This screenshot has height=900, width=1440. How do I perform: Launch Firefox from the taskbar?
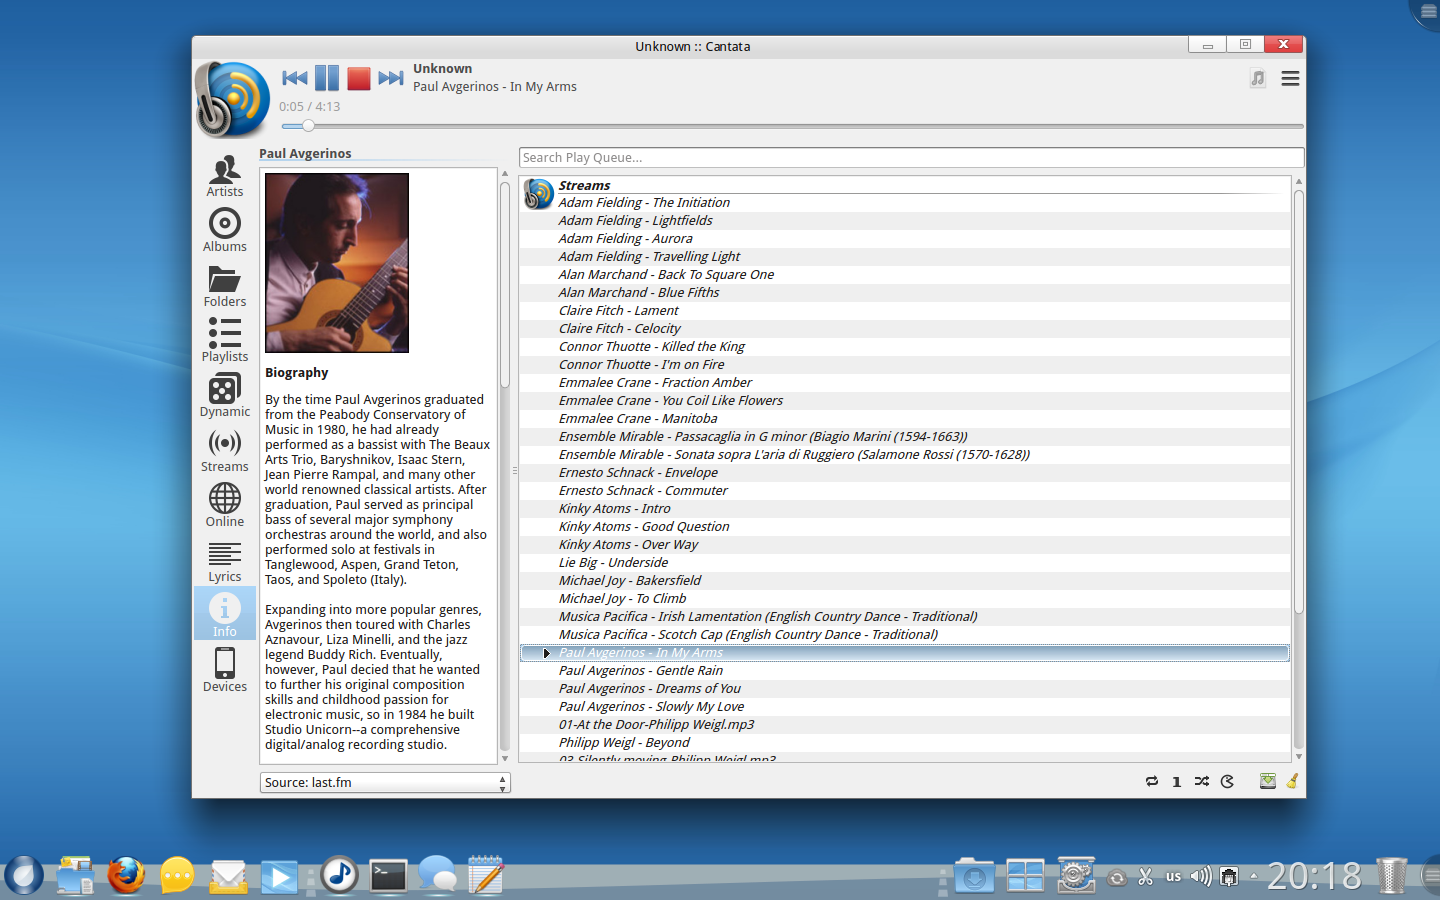pos(126,875)
